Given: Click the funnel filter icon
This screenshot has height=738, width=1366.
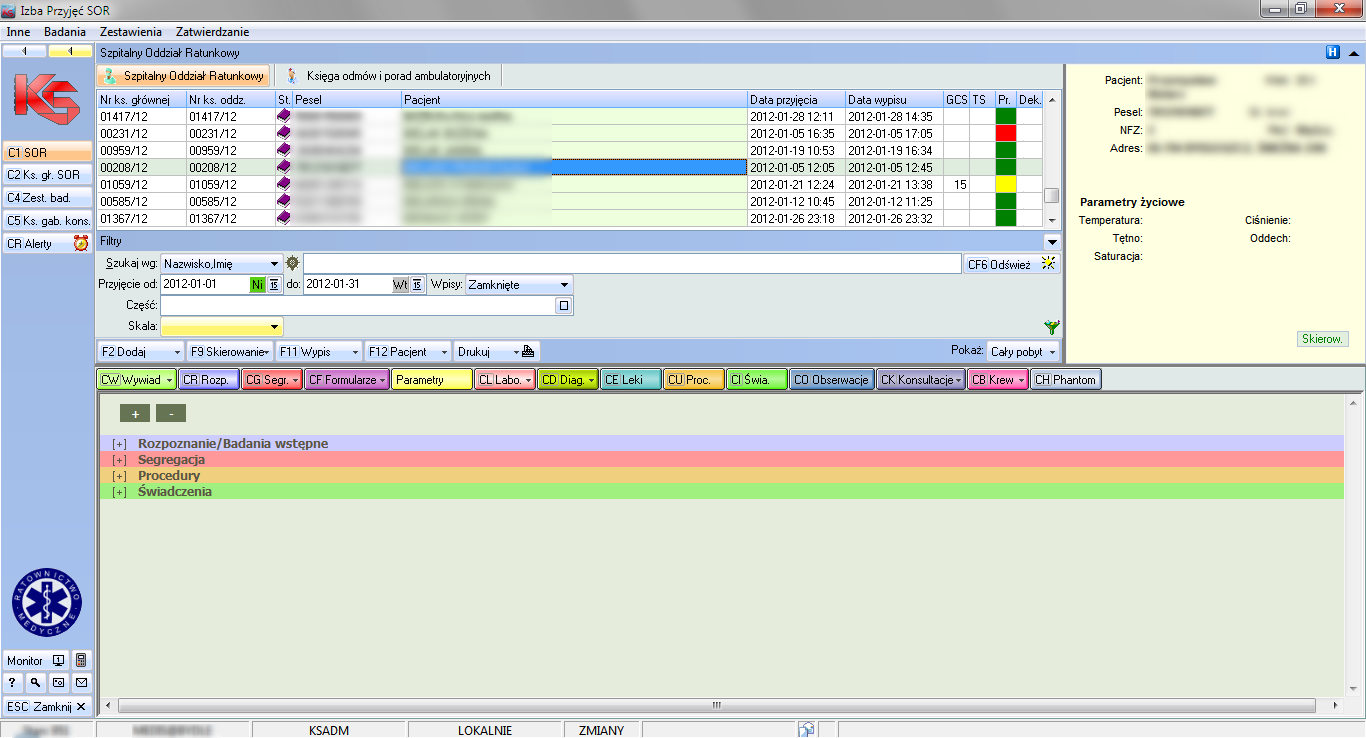Looking at the screenshot, I should coord(1051,327).
